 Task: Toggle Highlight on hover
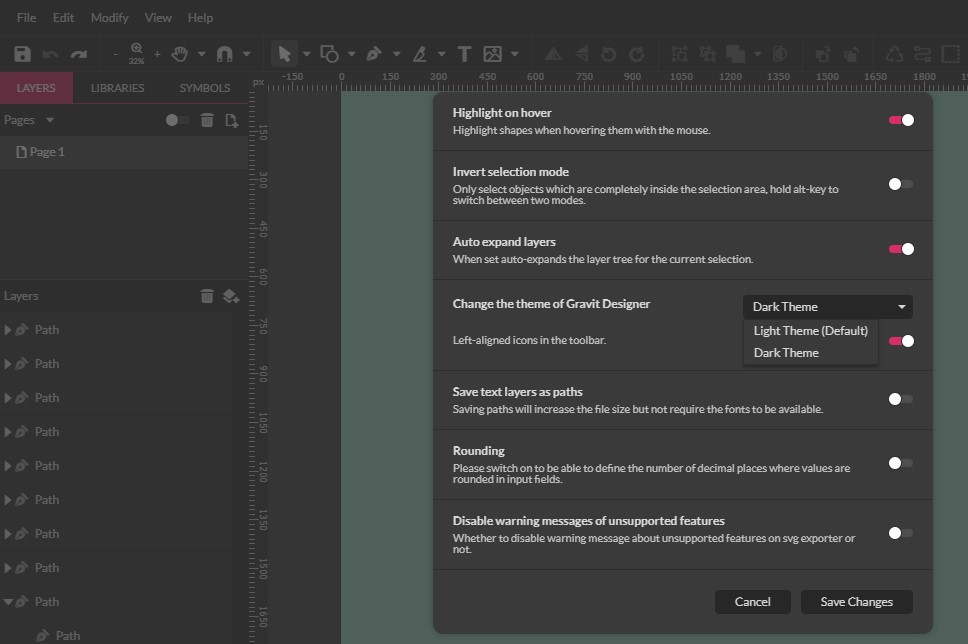[901, 119]
